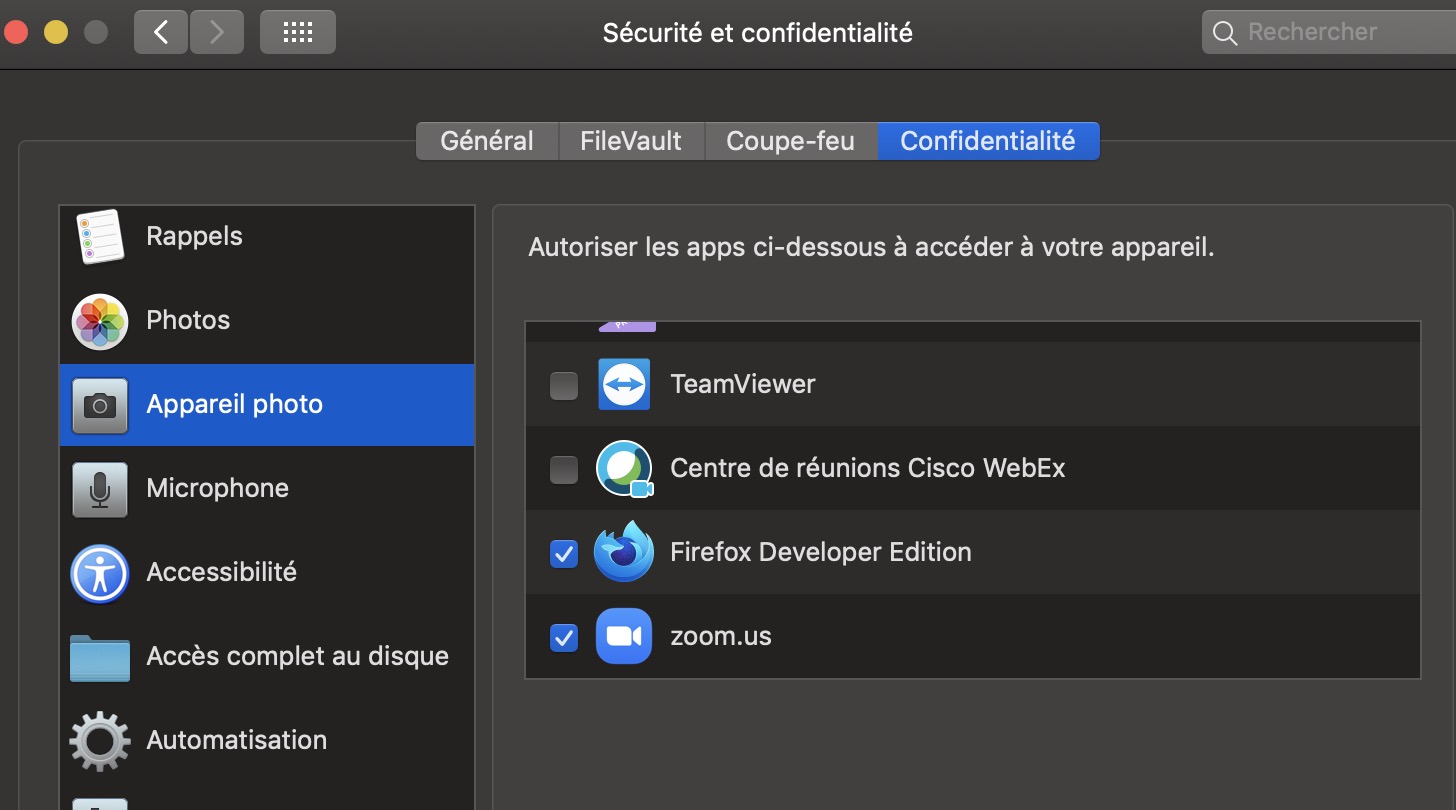Click the forward arrow button
The height and width of the screenshot is (810, 1456).
click(215, 32)
